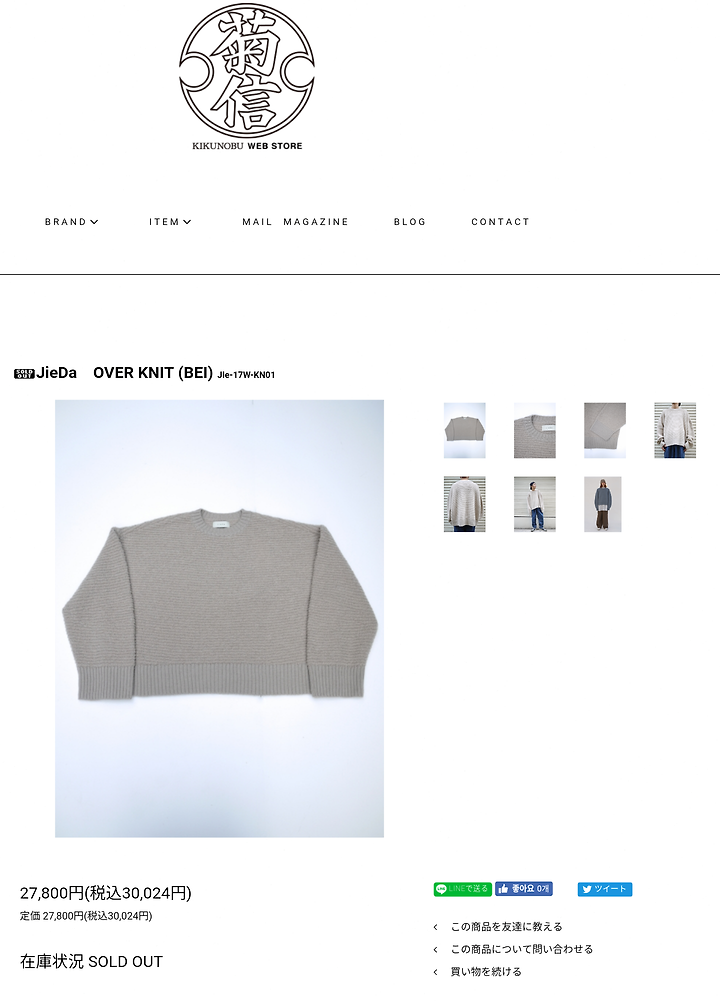Click the Twitter tweet button

coord(604,889)
